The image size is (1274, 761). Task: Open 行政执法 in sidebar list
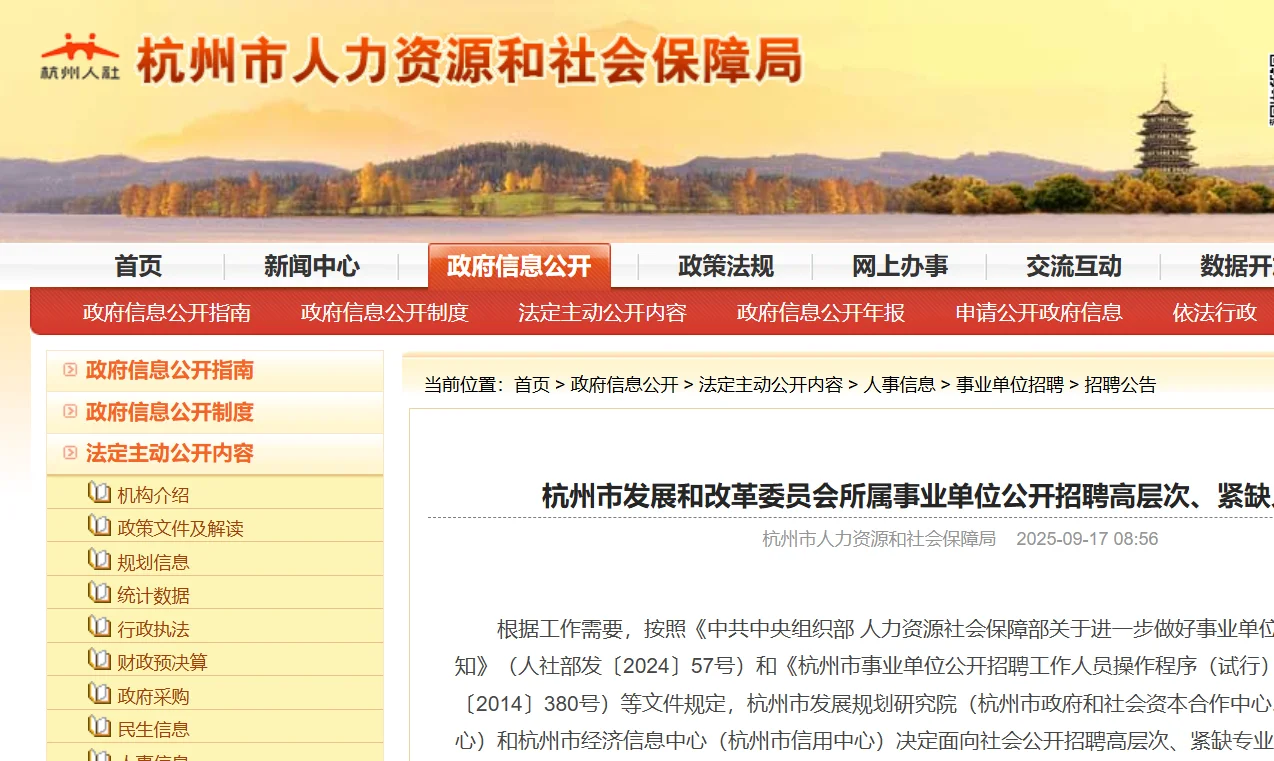153,629
